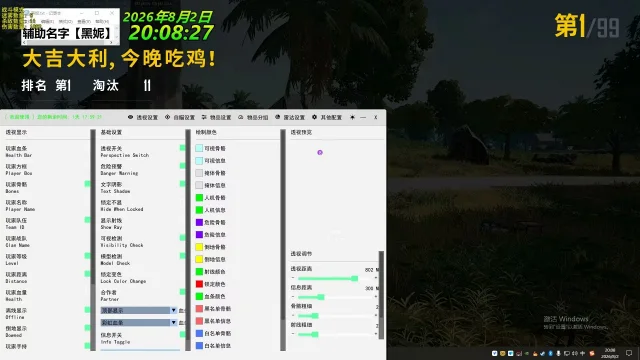Click the scrollbar beside the 透视调节 sliders
The height and width of the screenshot is (360, 640).
(x=382, y=295)
